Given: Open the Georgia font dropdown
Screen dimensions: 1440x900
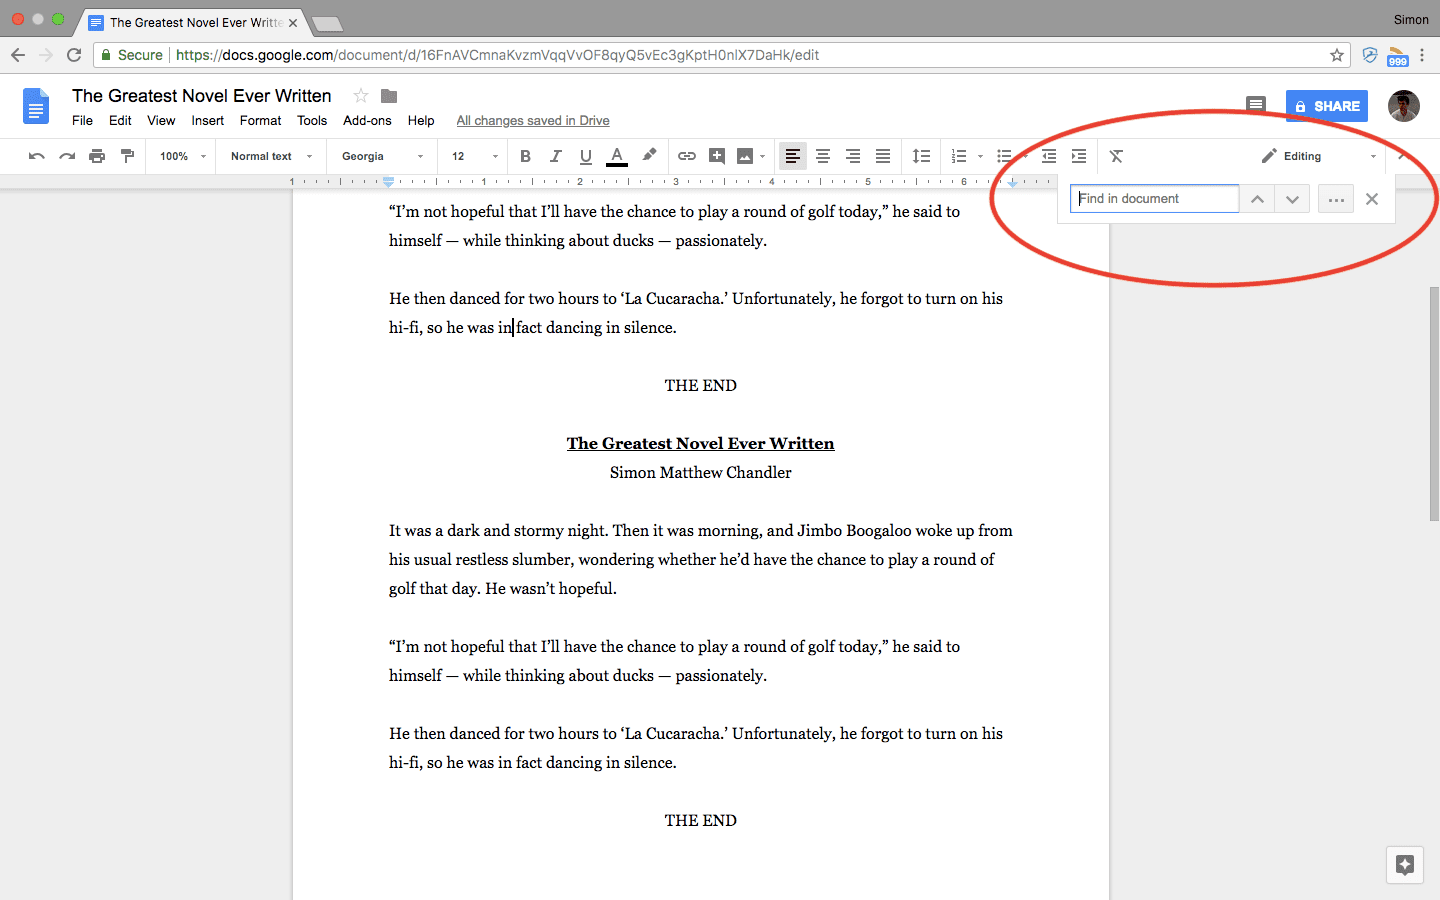Looking at the screenshot, I should [x=382, y=156].
